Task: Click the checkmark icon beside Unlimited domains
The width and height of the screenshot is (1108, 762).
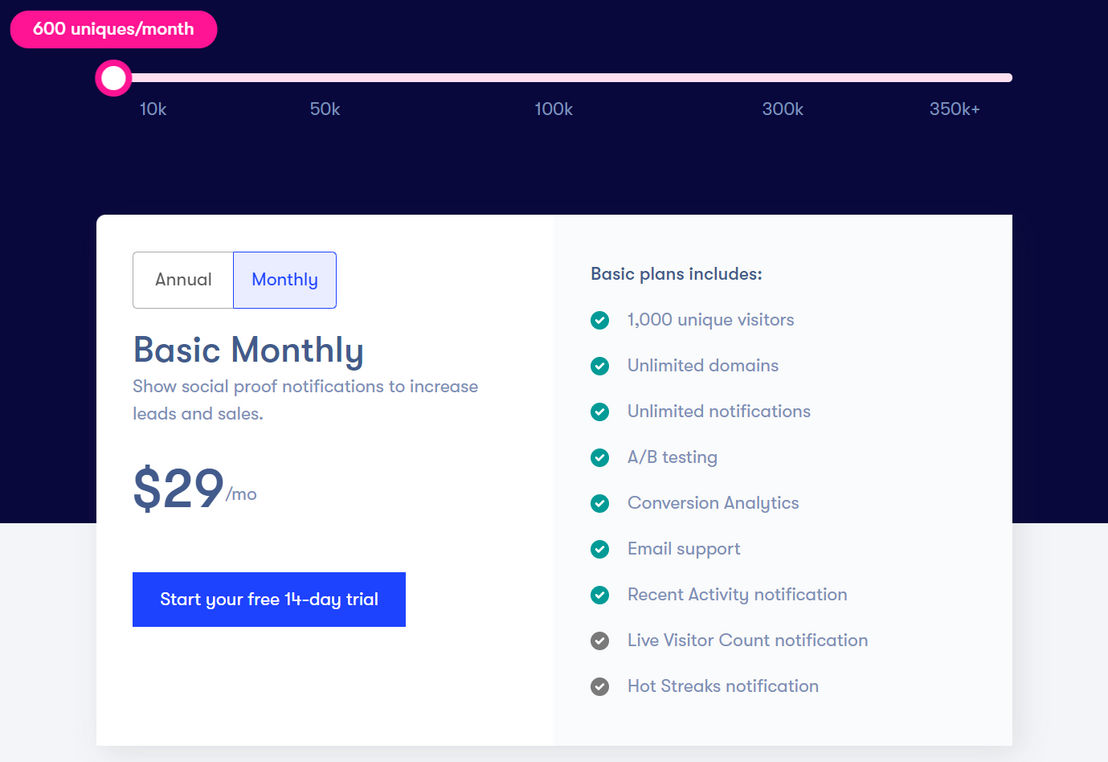Action: [x=599, y=366]
